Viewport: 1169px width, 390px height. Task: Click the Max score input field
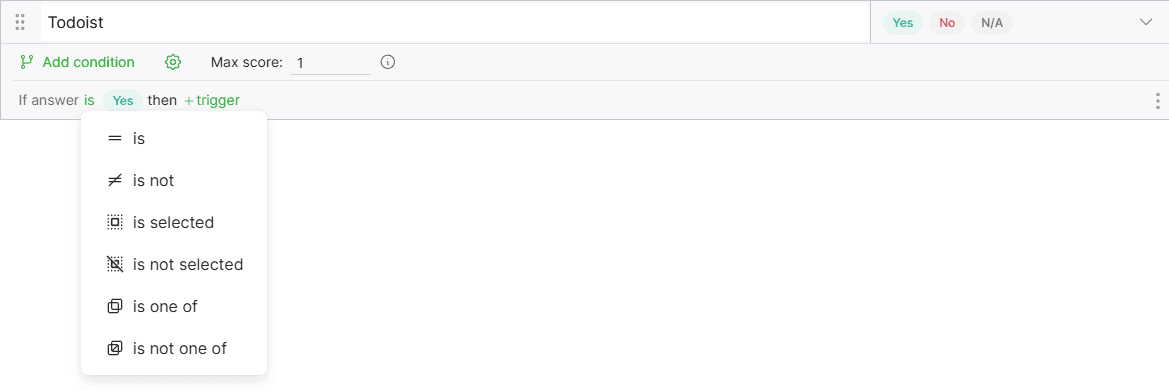click(x=330, y=63)
